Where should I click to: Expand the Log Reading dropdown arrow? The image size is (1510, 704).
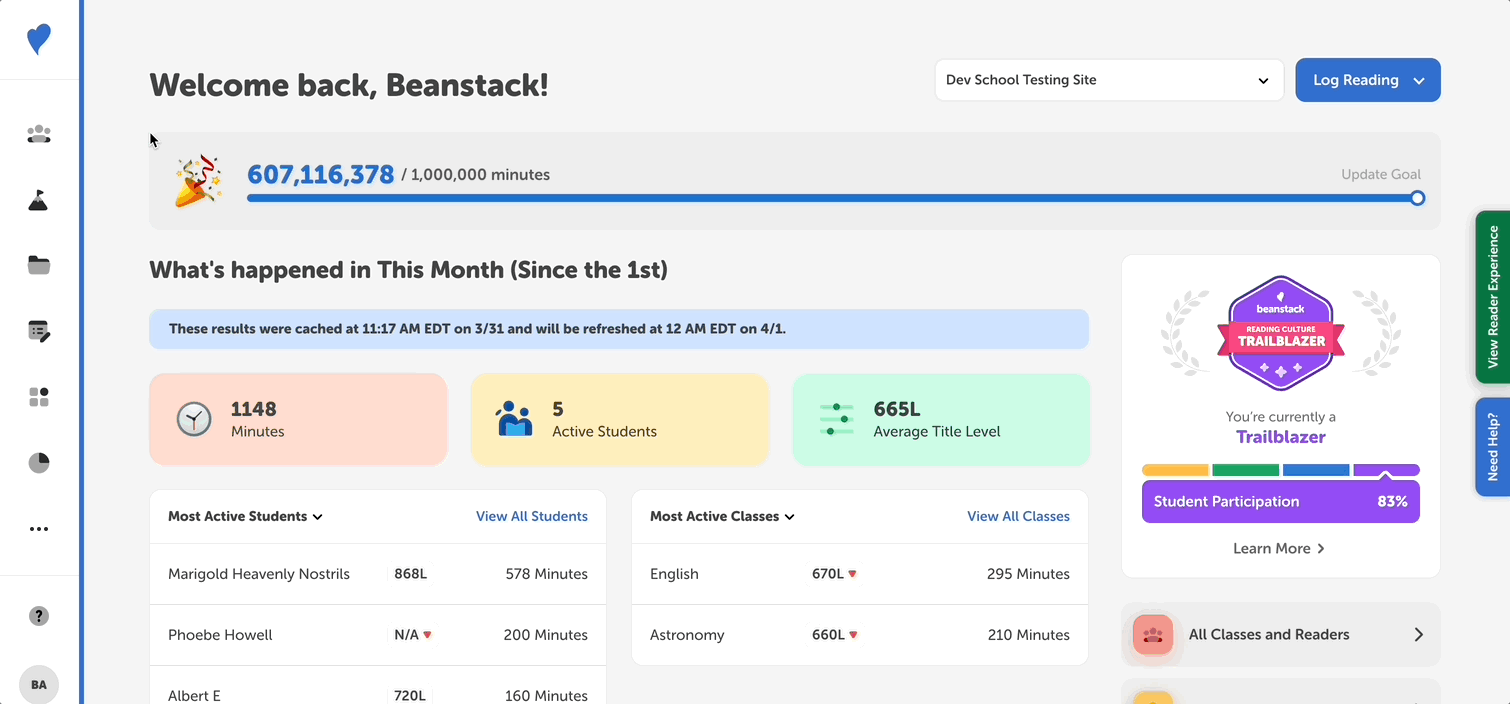coord(1420,79)
